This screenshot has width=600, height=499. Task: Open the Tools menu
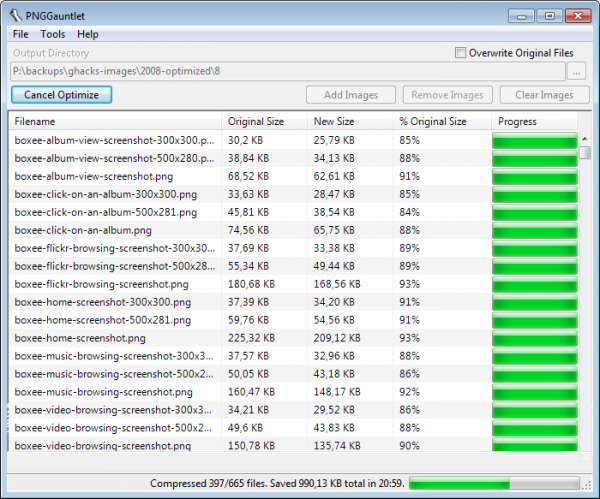click(53, 34)
